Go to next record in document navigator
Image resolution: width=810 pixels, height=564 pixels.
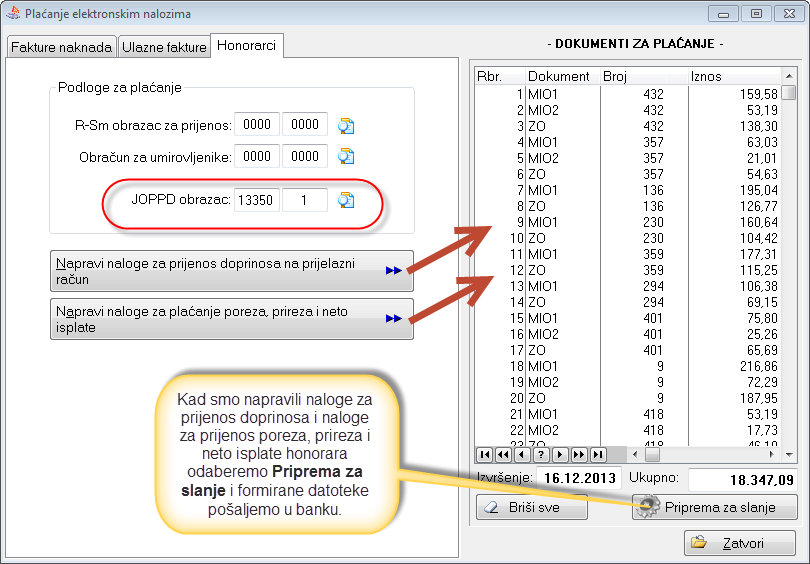click(x=560, y=454)
